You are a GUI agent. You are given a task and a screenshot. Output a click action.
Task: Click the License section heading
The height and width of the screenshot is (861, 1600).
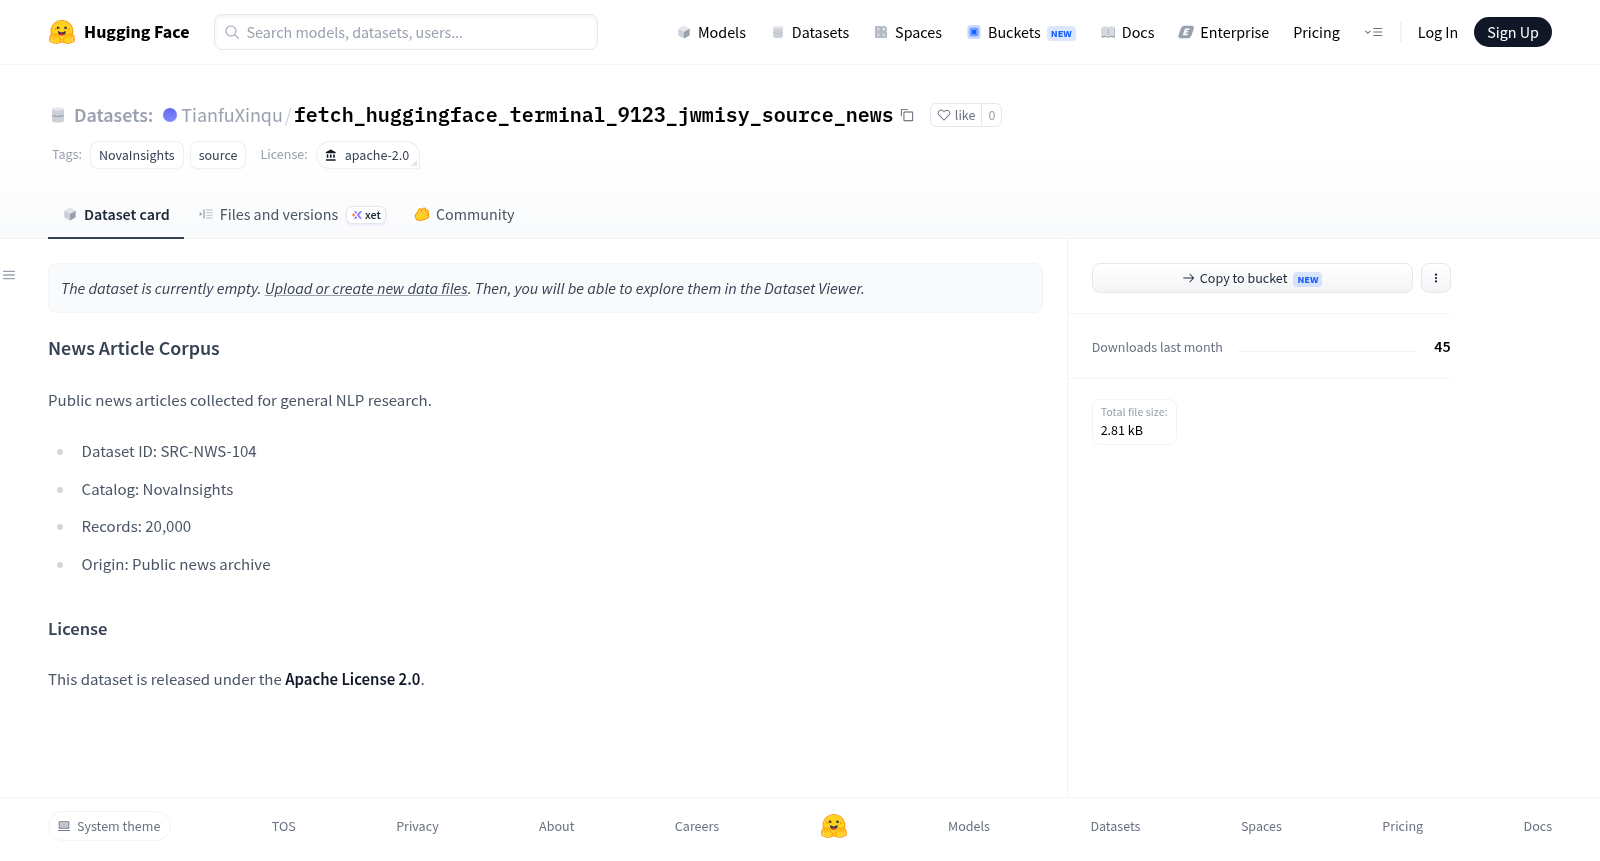tap(77, 629)
